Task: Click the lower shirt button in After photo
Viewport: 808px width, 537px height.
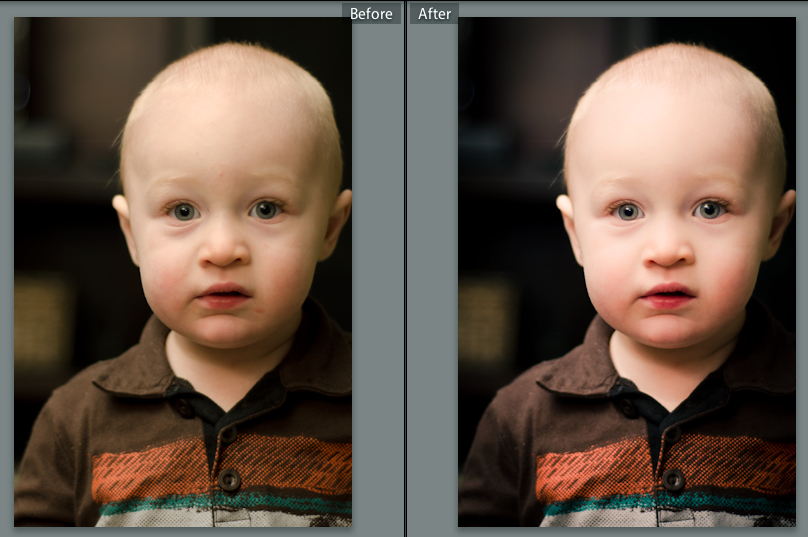Action: [x=674, y=481]
